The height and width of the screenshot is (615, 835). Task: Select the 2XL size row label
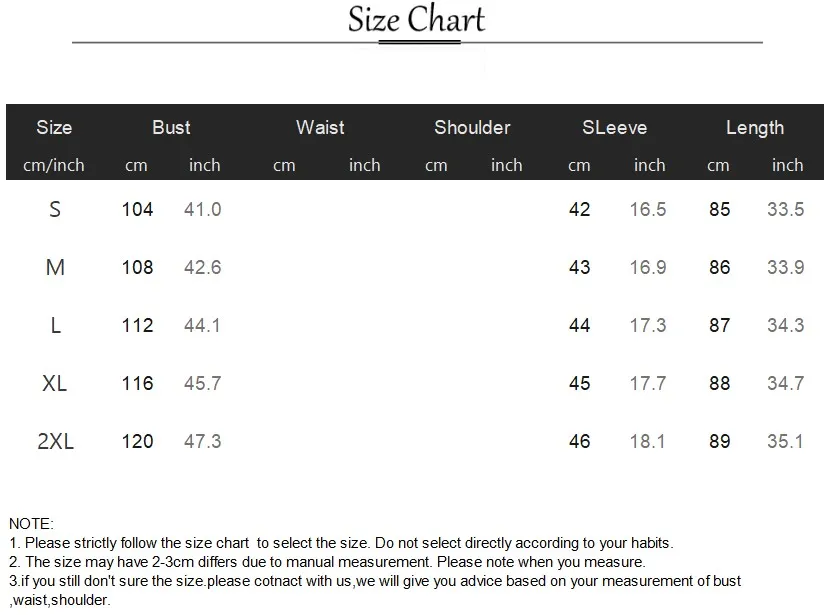[55, 441]
